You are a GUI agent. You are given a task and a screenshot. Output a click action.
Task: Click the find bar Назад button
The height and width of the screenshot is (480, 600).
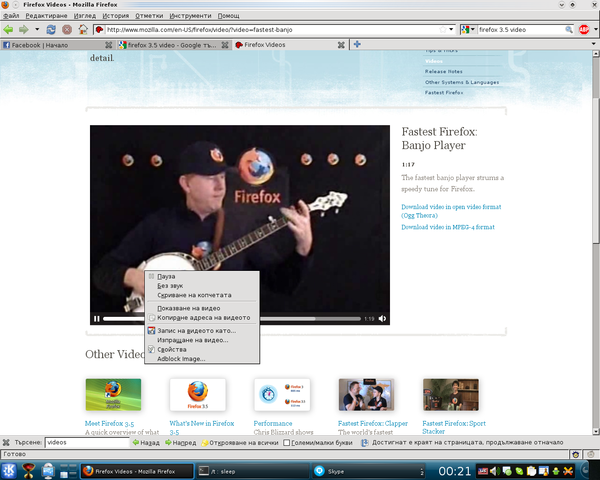(x=146, y=443)
